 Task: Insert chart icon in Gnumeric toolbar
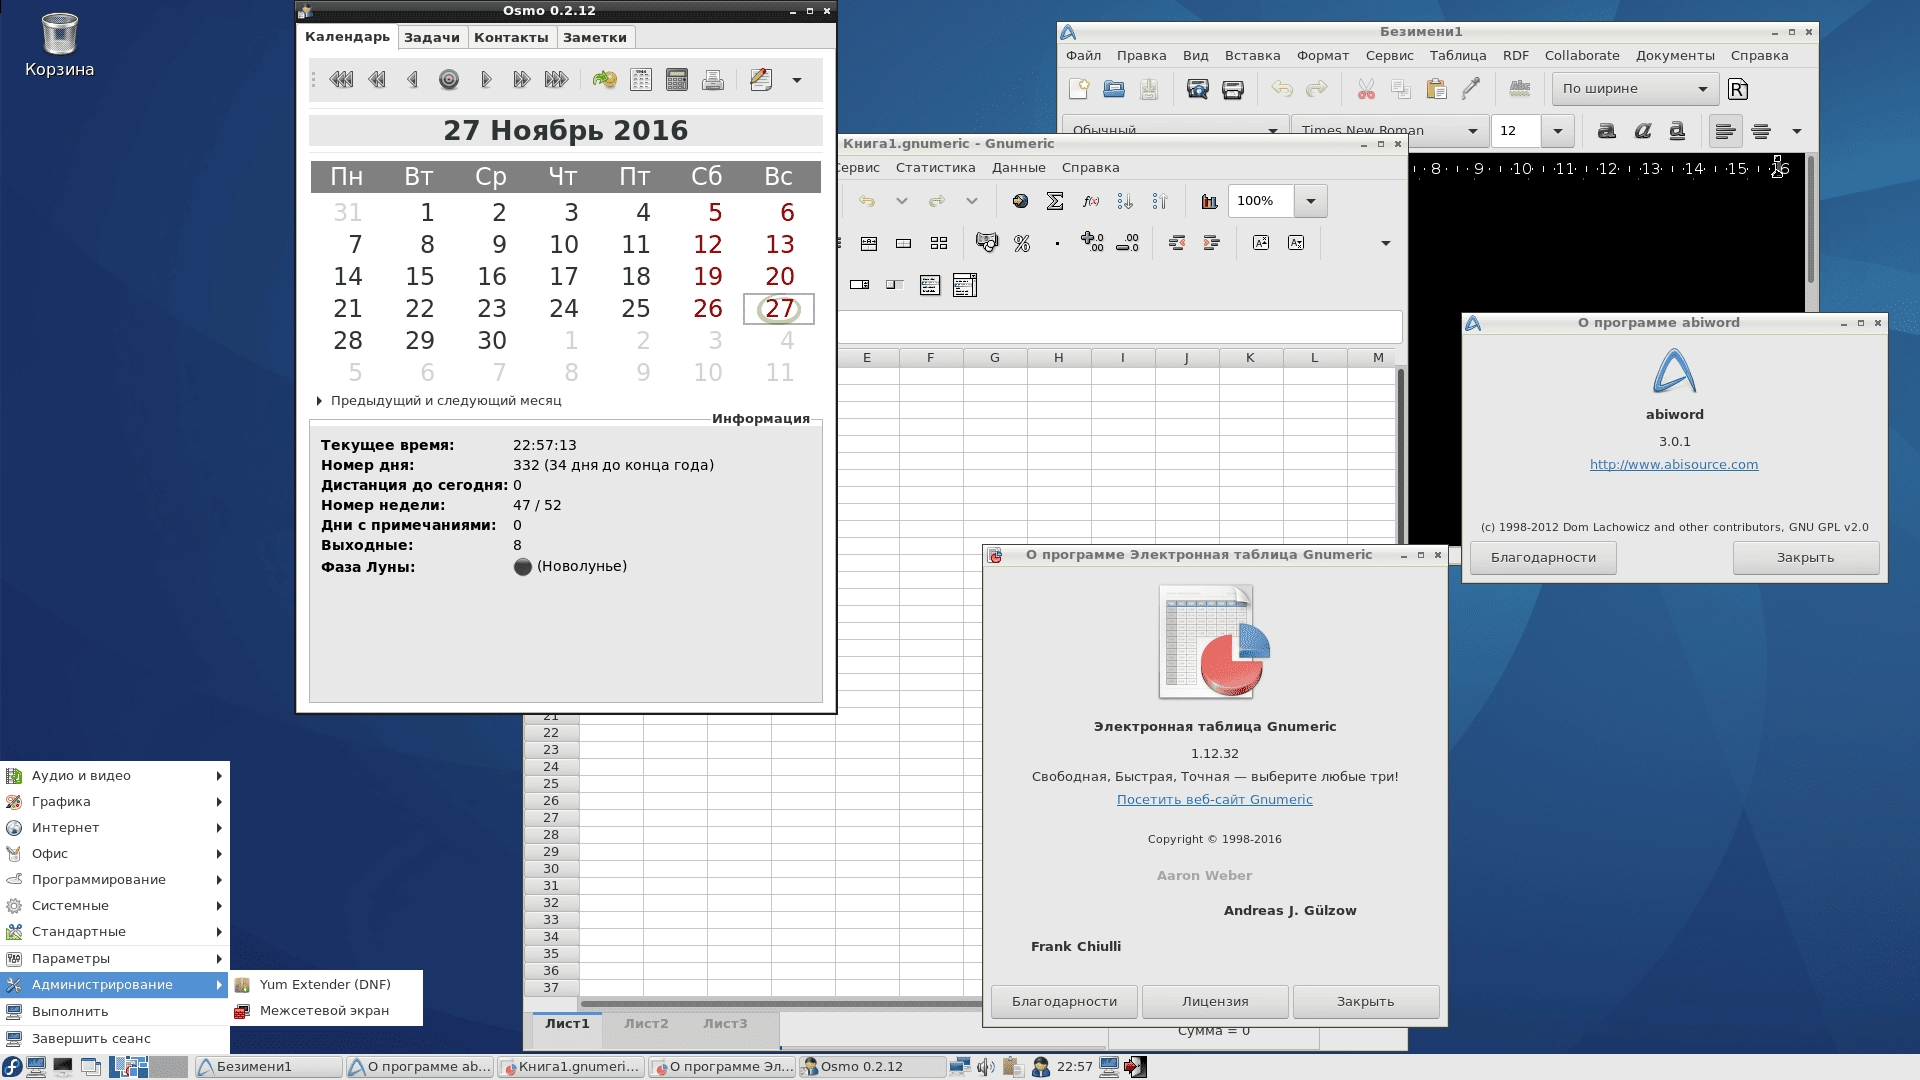(1209, 201)
